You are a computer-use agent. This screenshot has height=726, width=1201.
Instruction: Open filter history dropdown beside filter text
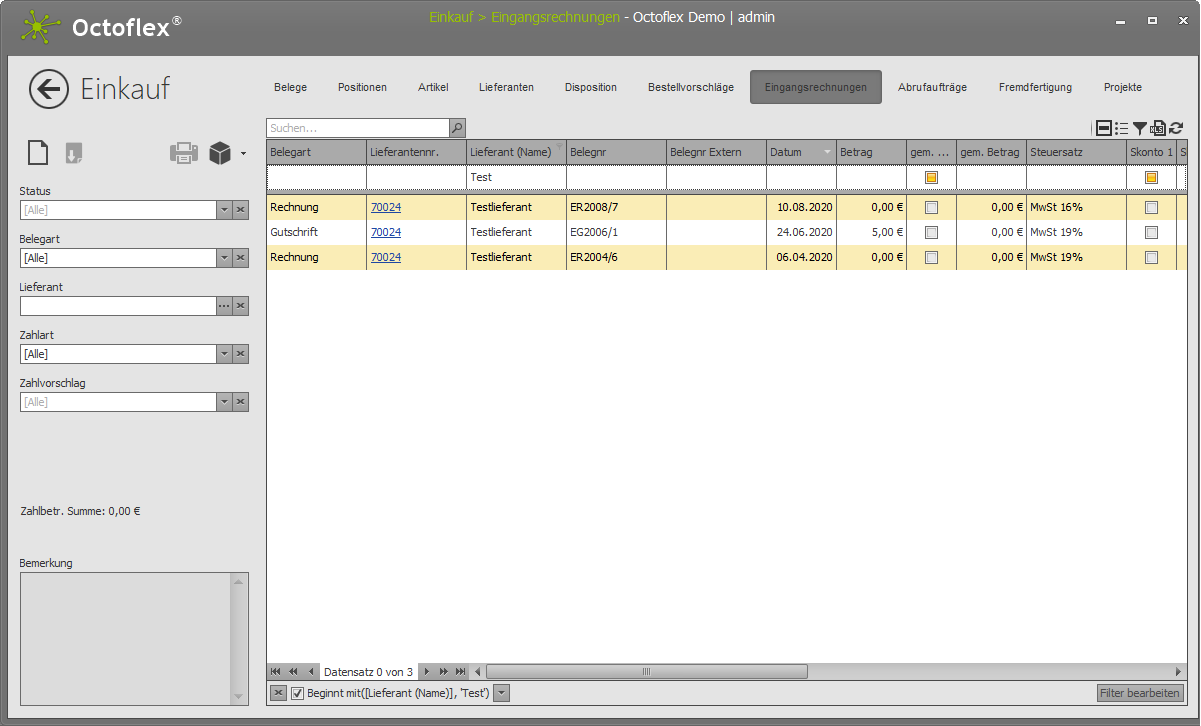tap(502, 693)
